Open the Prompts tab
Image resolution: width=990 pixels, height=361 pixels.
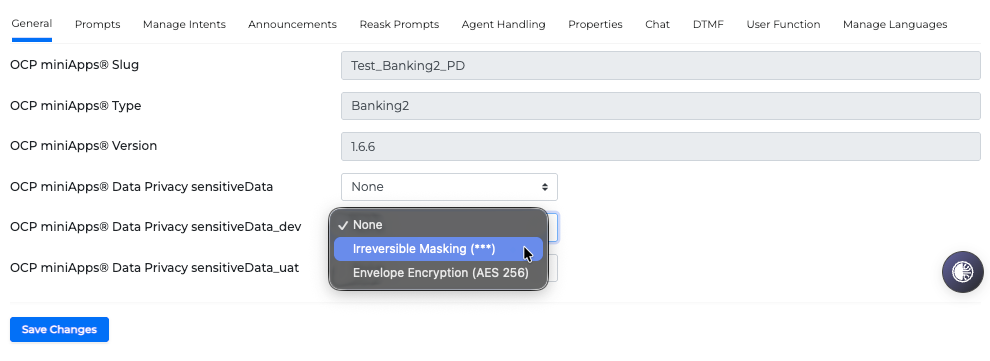pyautogui.click(x=97, y=25)
